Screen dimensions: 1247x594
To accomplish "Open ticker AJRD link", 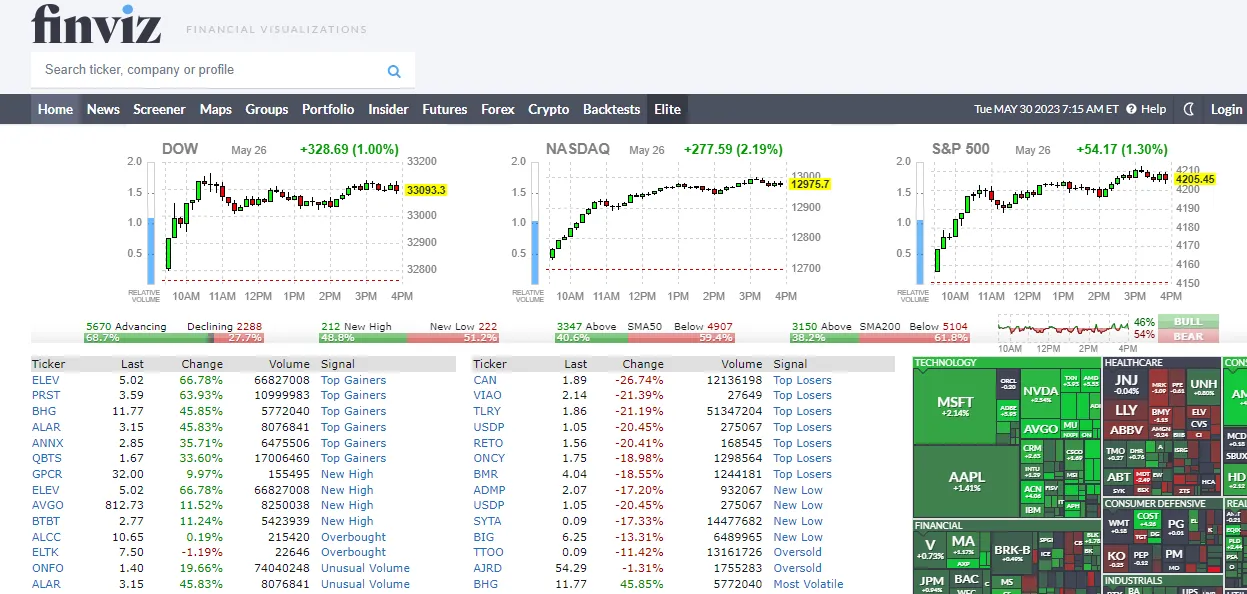I will click(488, 569).
